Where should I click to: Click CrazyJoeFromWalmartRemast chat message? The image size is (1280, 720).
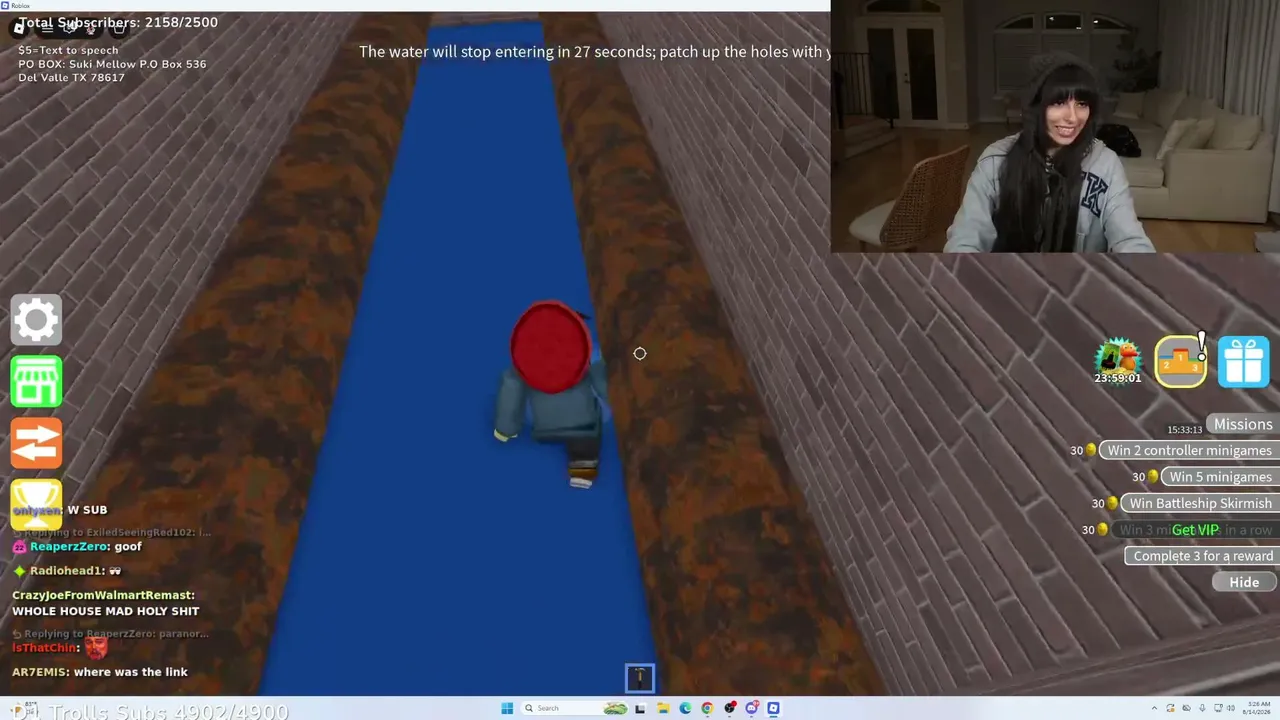105,603
